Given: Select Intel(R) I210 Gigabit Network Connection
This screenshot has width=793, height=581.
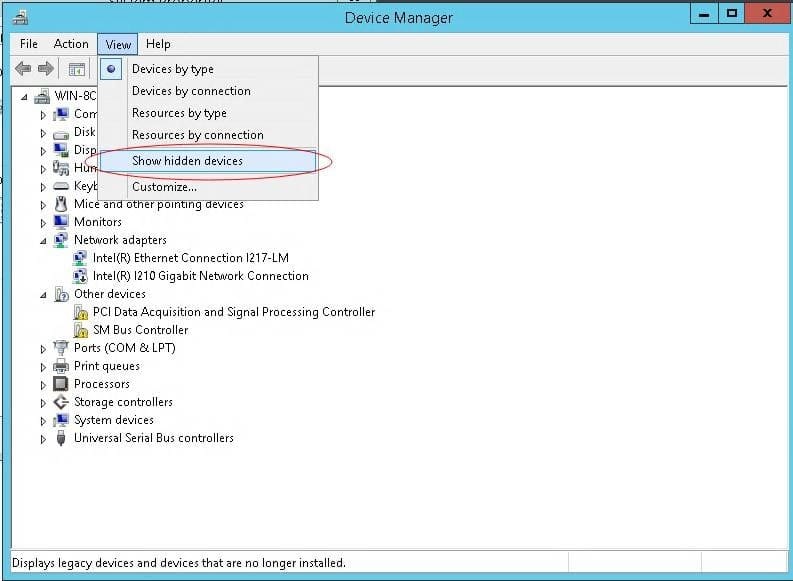Looking at the screenshot, I should pos(200,276).
